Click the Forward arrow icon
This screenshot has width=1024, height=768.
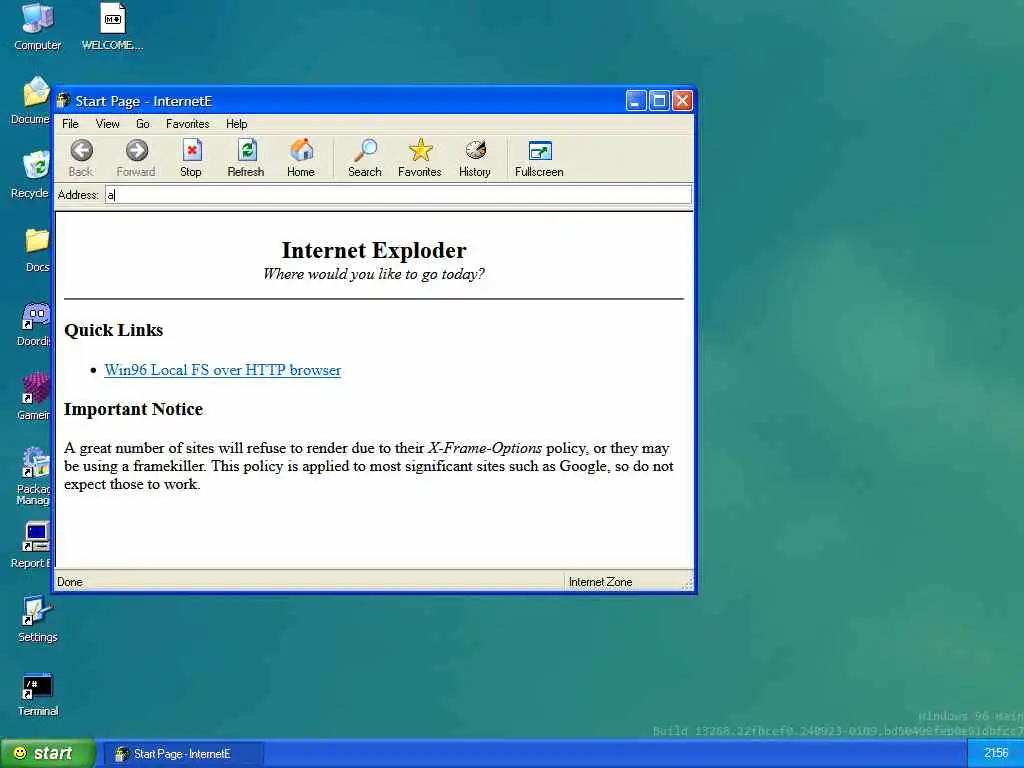pyautogui.click(x=136, y=151)
